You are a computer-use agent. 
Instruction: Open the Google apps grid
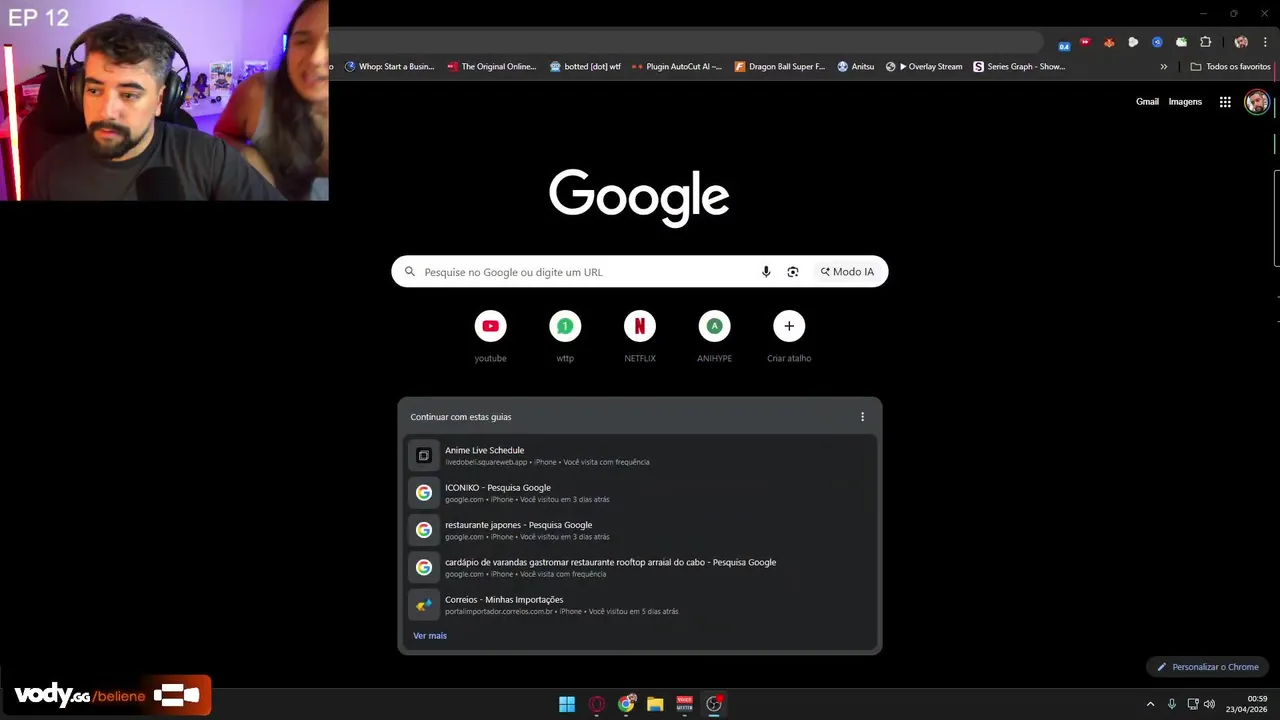tap(1225, 102)
